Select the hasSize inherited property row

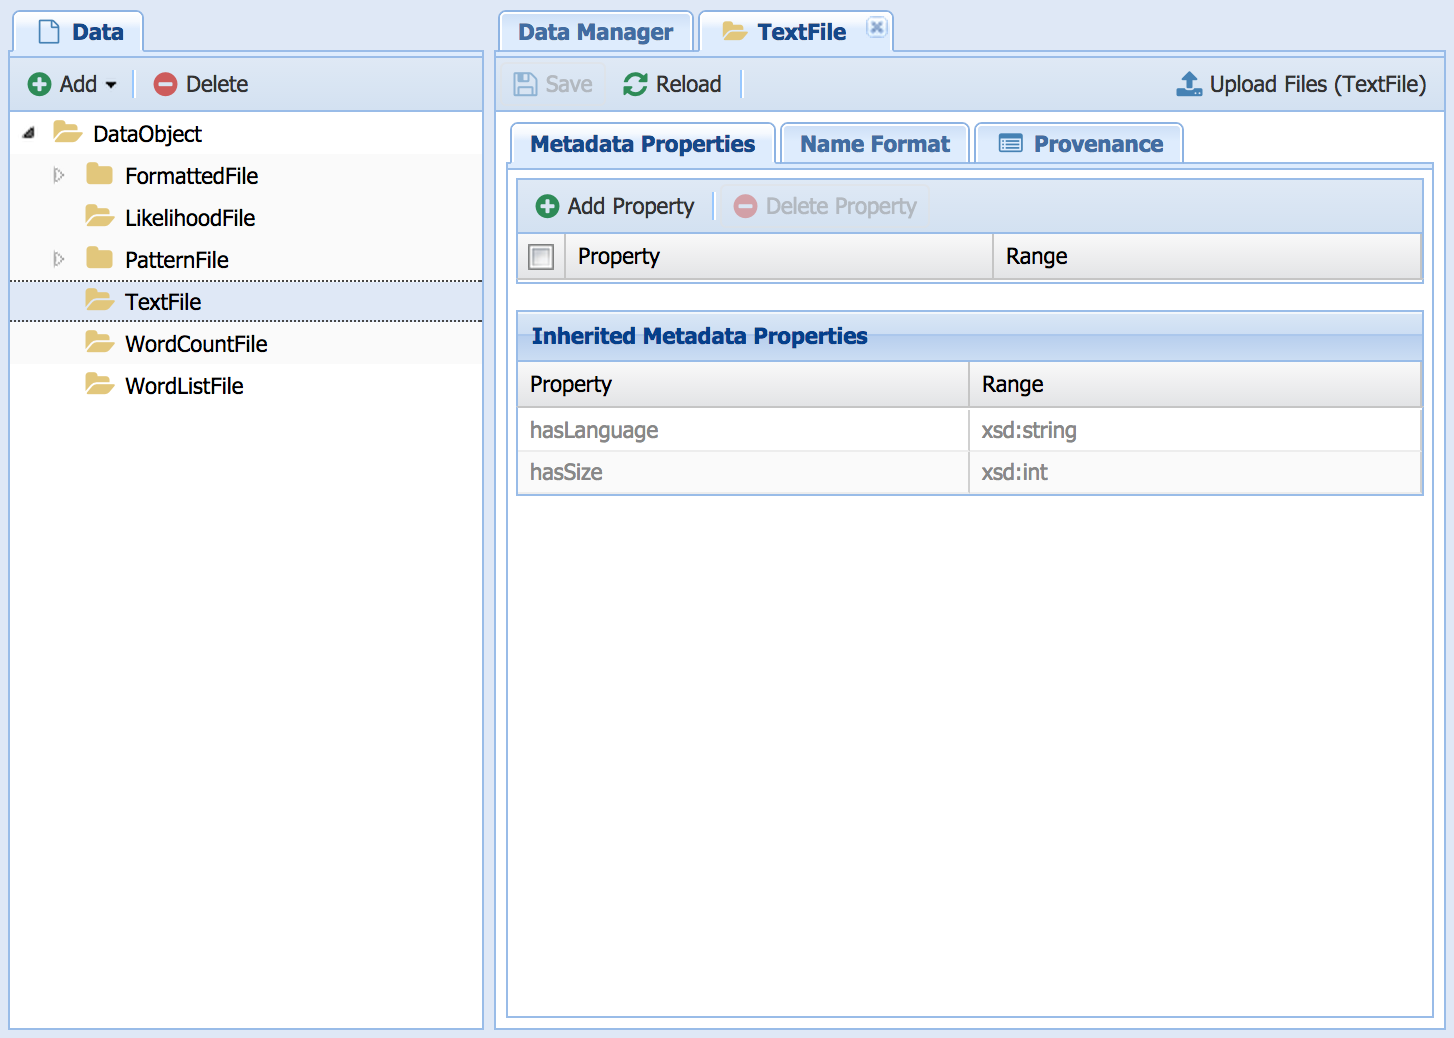pos(742,472)
